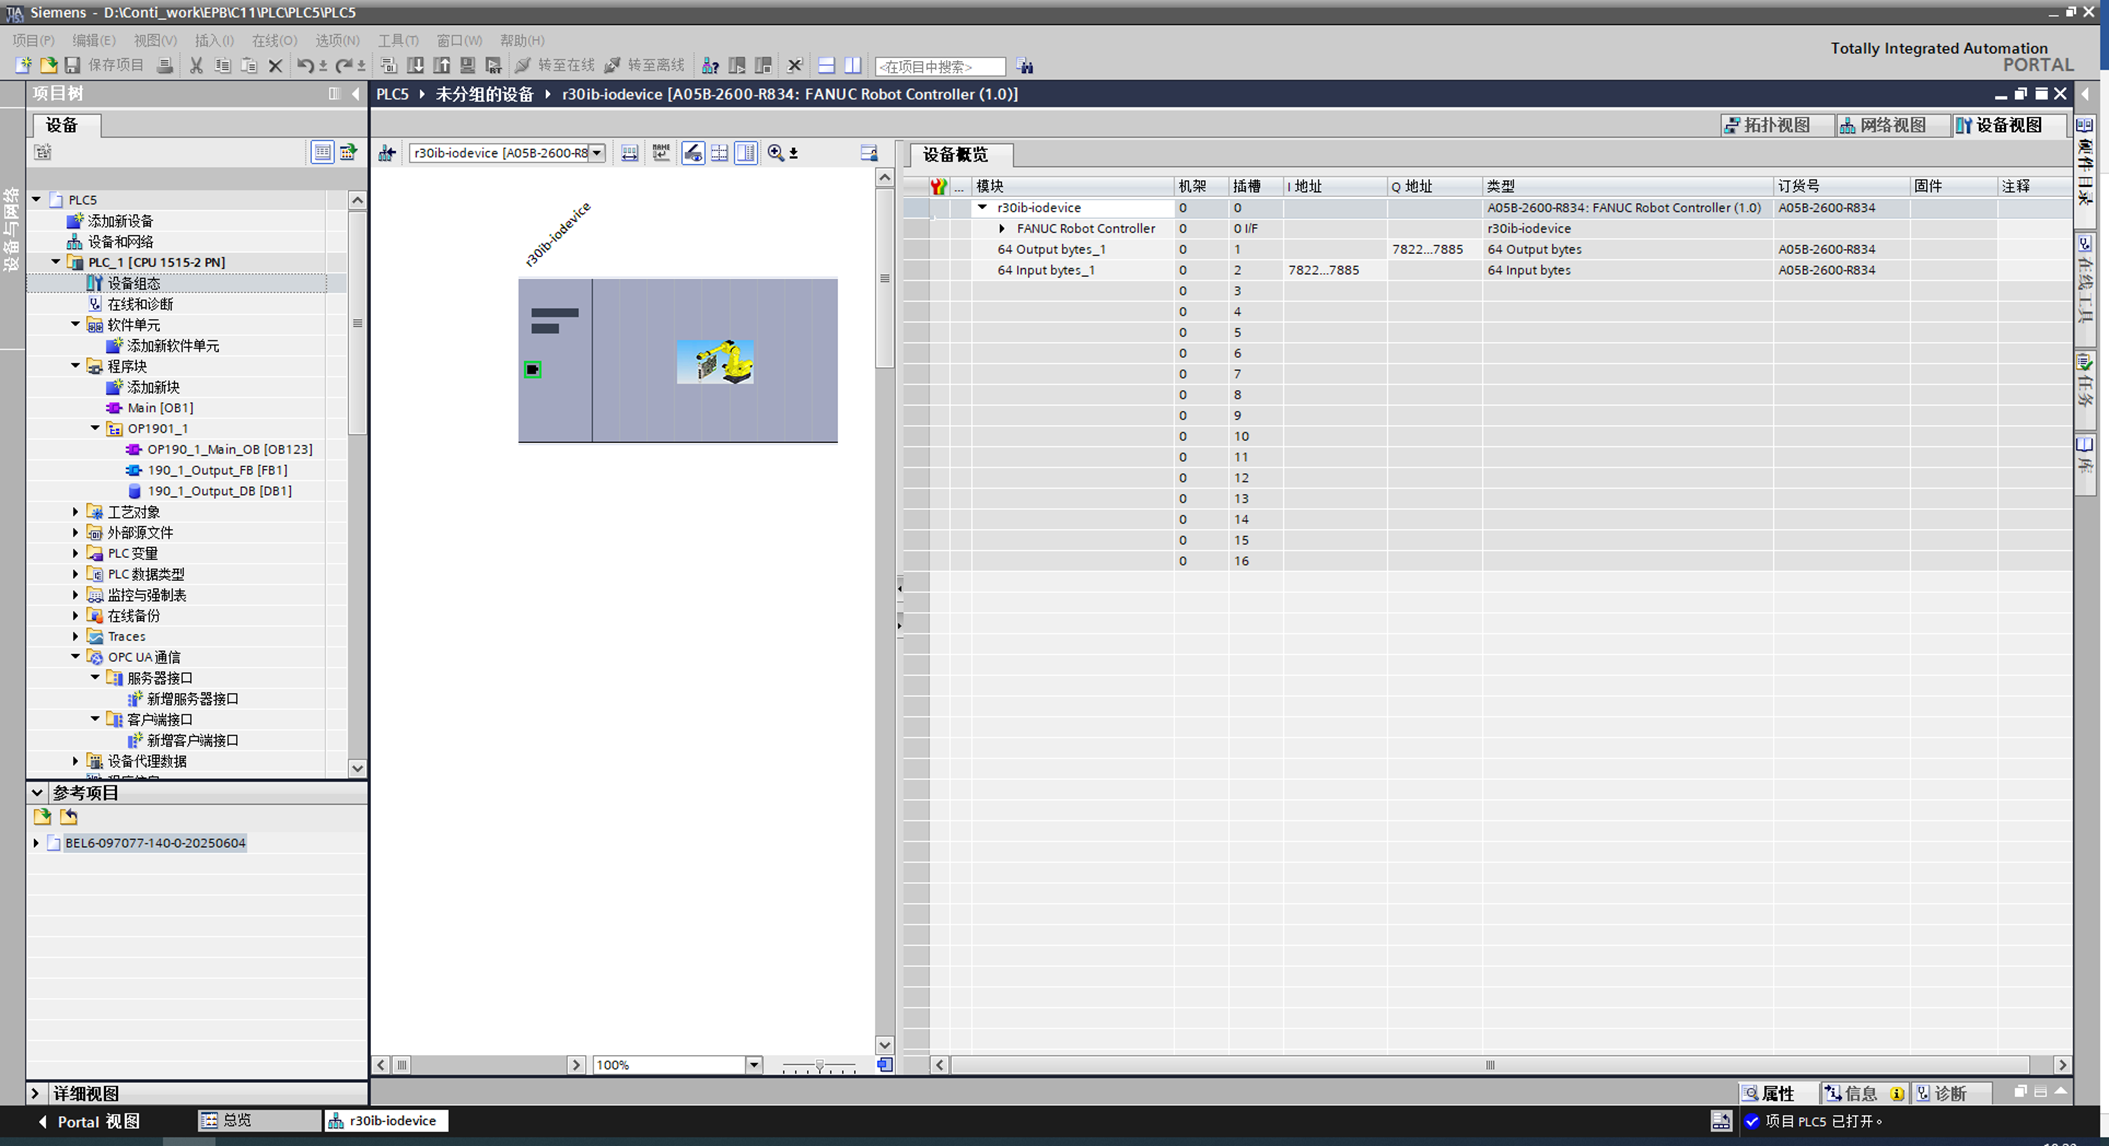
Task: Toggle the show module labels button
Action: 692,153
